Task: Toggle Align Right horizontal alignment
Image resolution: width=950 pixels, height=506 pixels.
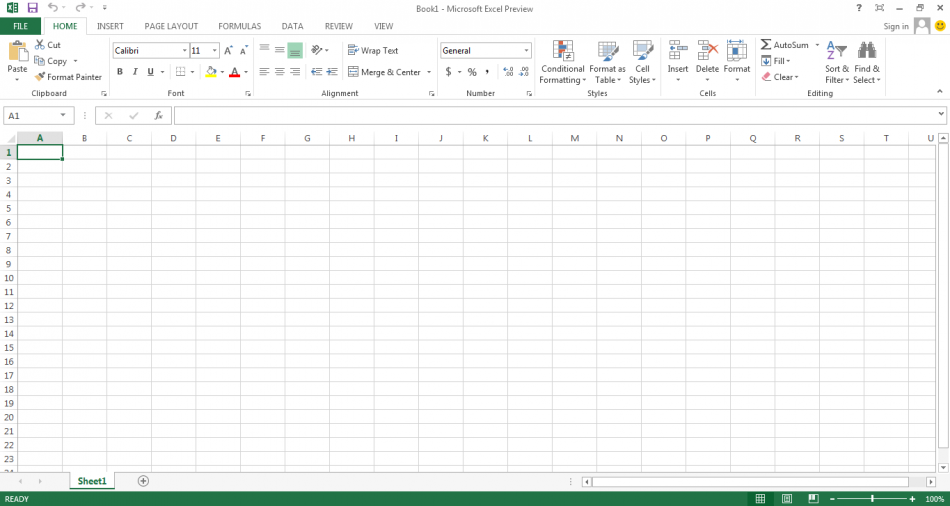Action: [295, 72]
